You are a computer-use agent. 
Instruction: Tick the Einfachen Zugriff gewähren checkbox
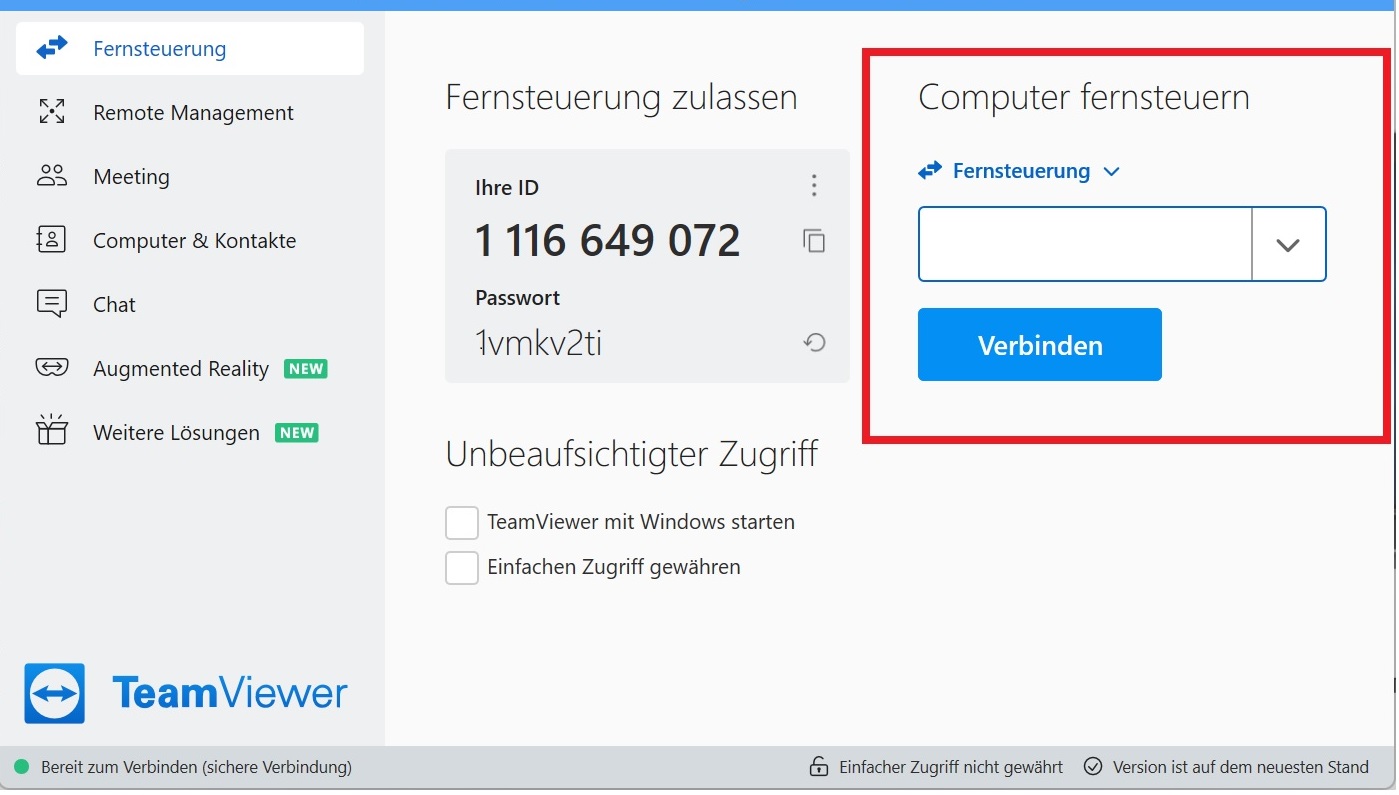pyautogui.click(x=461, y=568)
